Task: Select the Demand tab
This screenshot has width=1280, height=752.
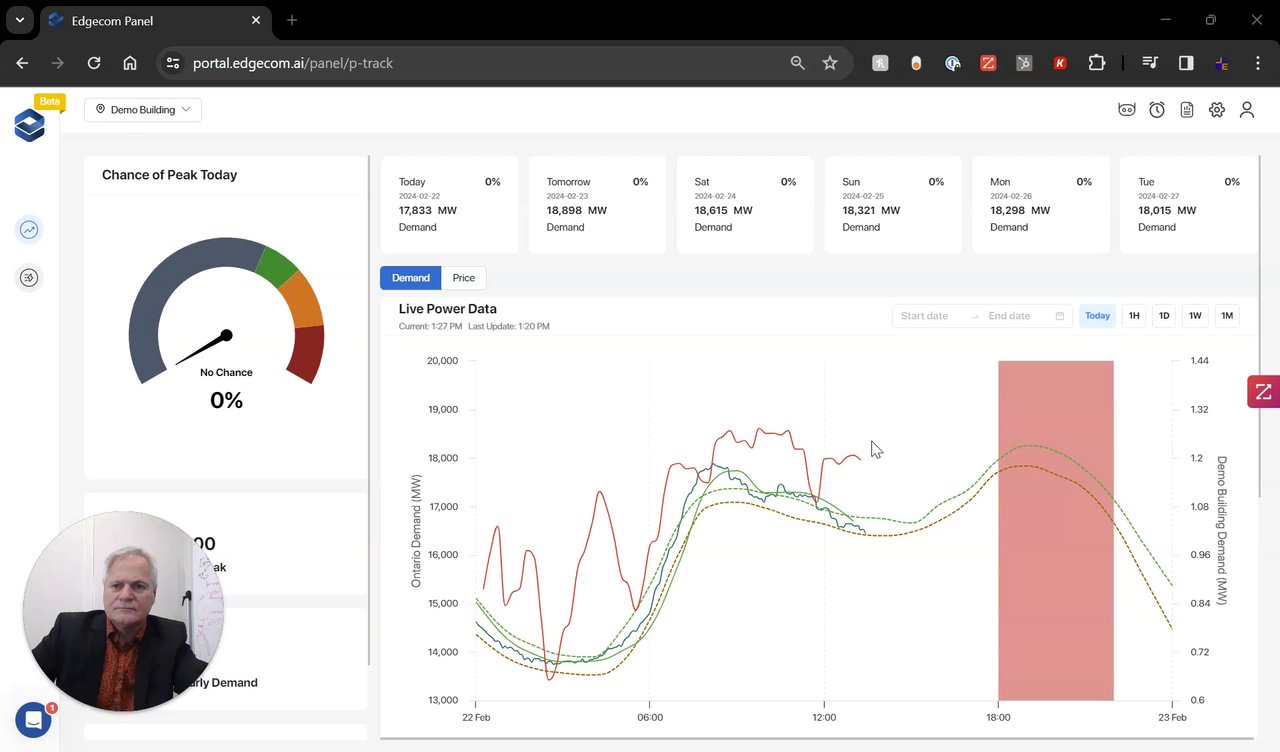Action: [x=410, y=278]
